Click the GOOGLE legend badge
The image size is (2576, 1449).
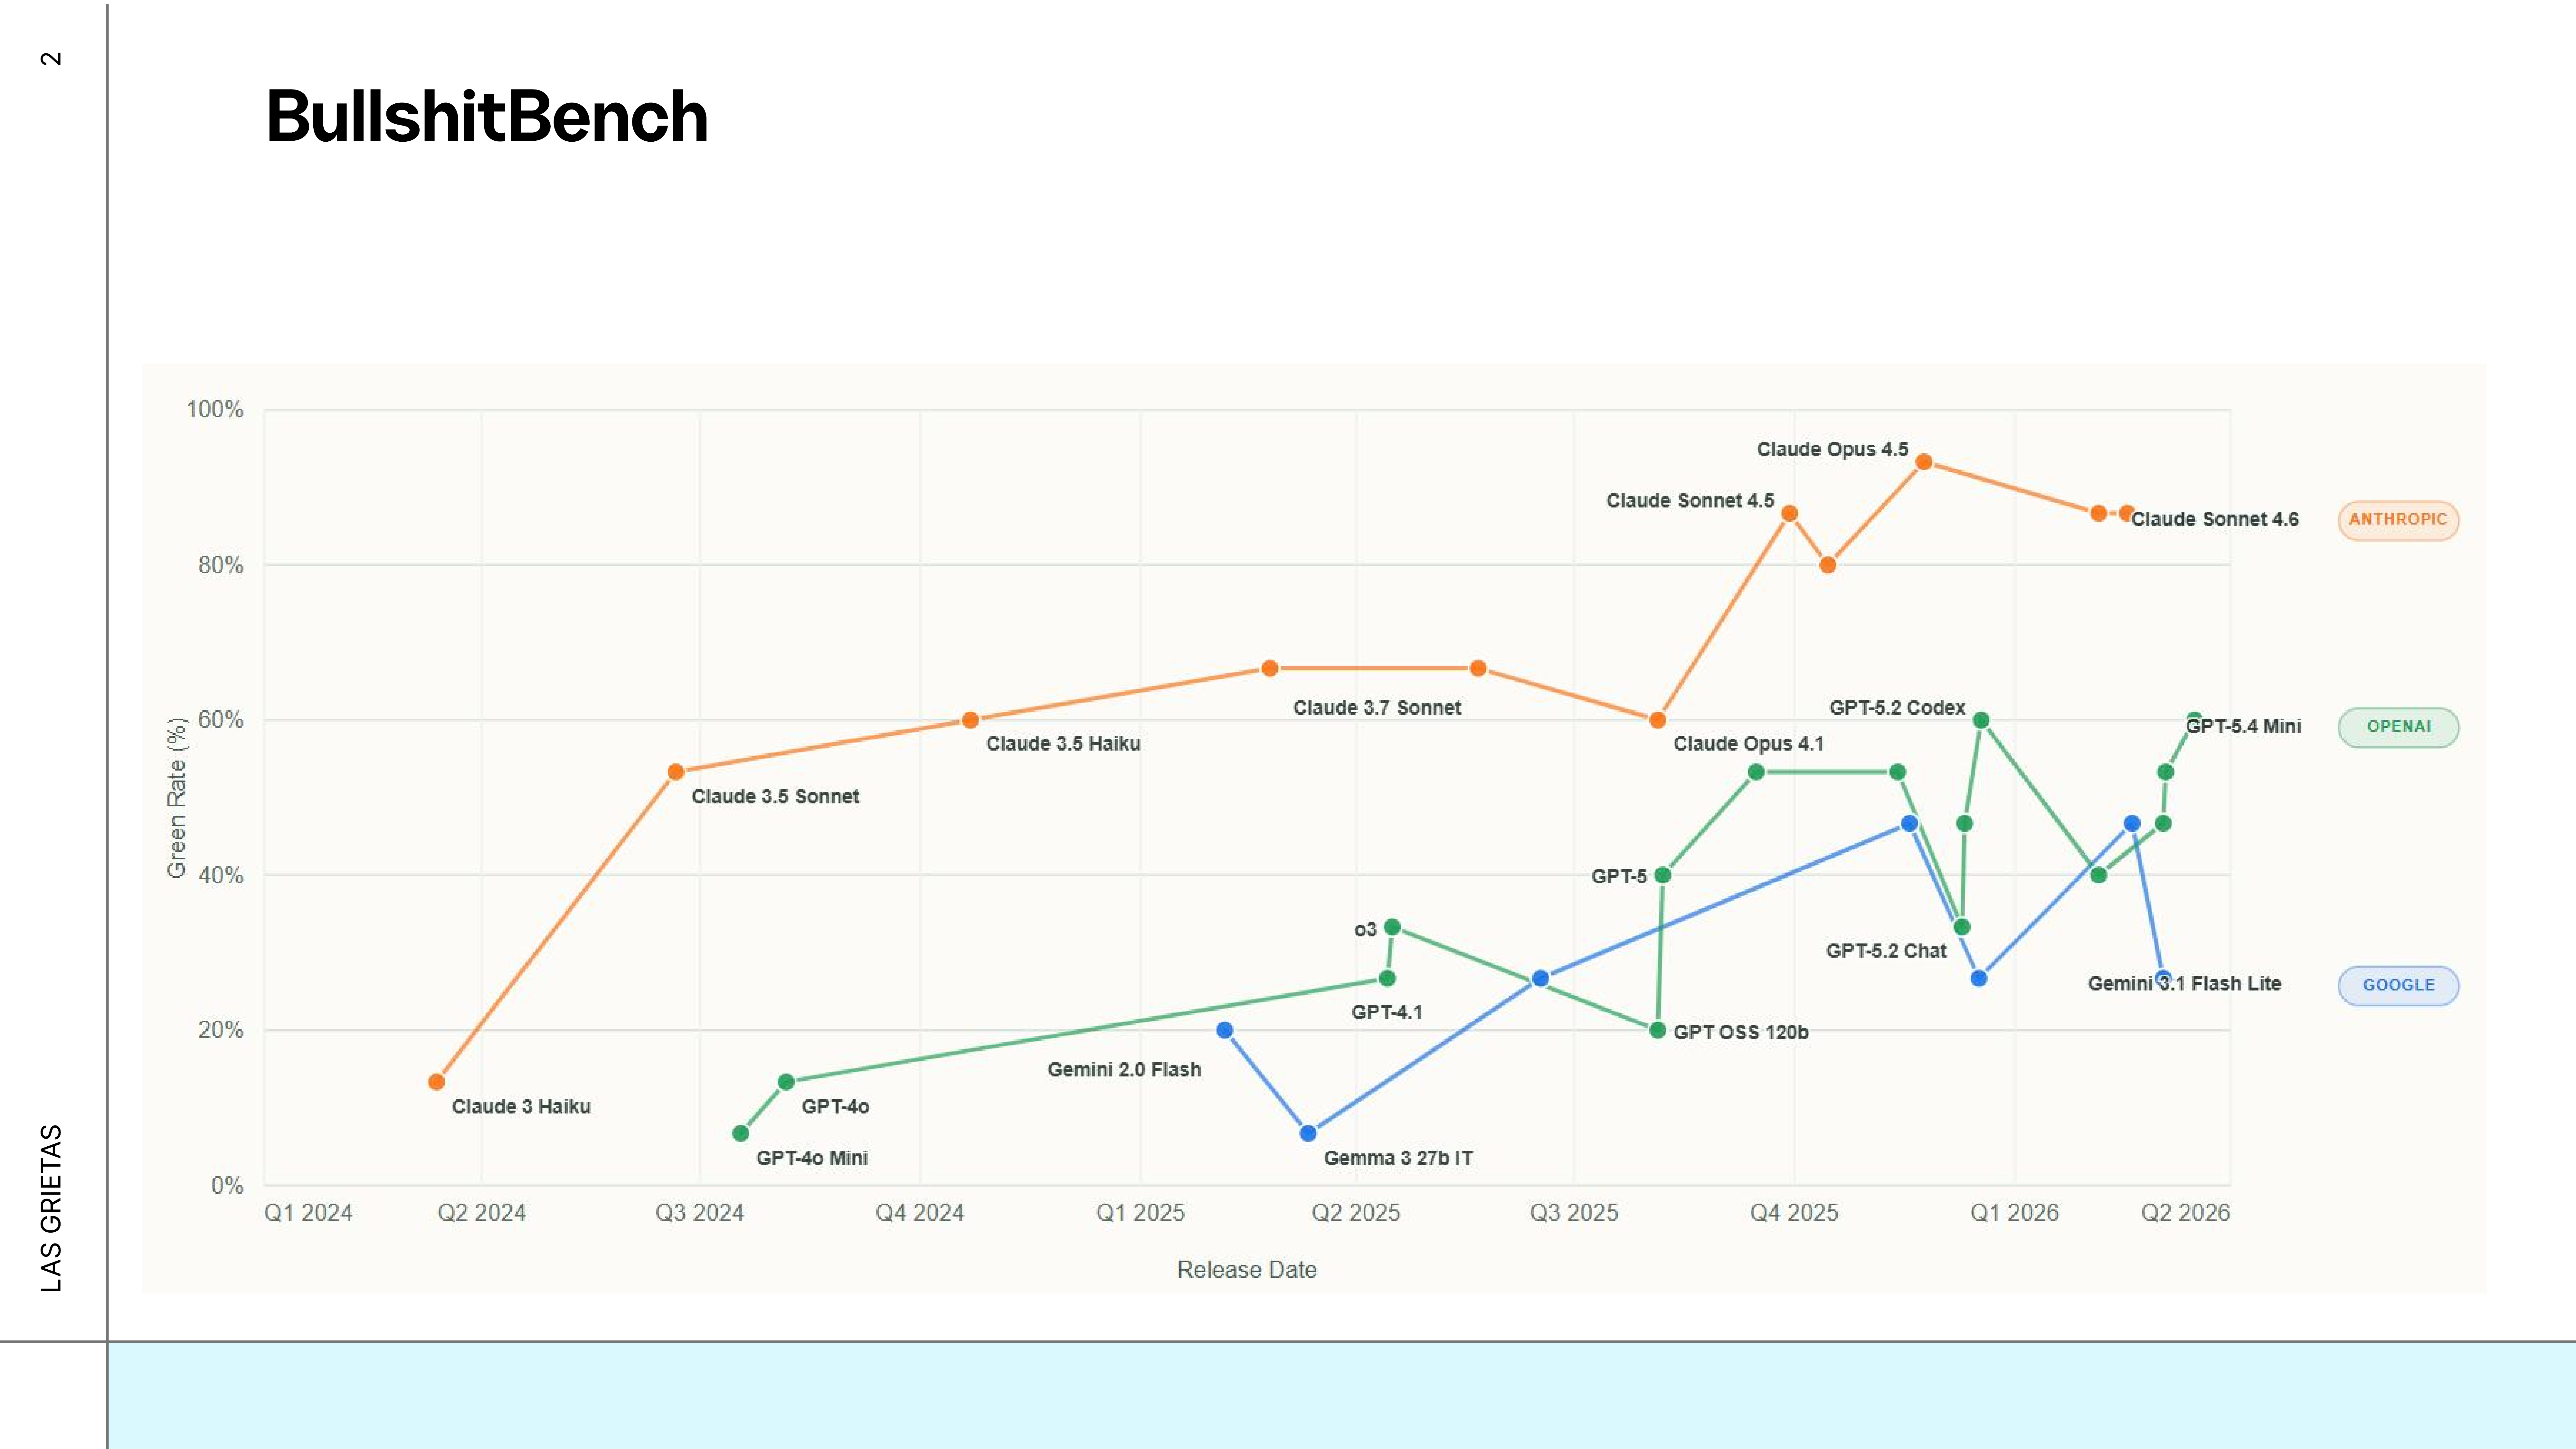(2398, 985)
